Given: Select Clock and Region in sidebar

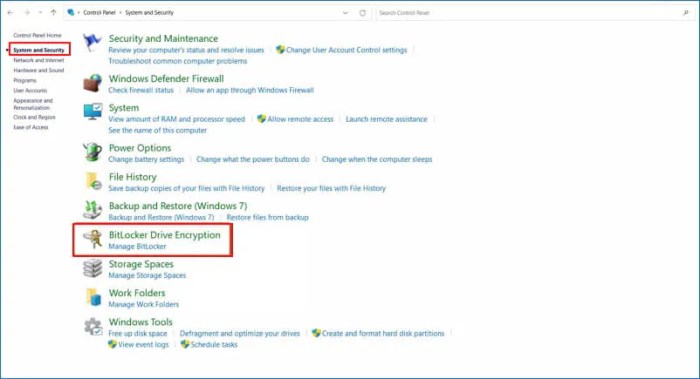Looking at the screenshot, I should [34, 117].
